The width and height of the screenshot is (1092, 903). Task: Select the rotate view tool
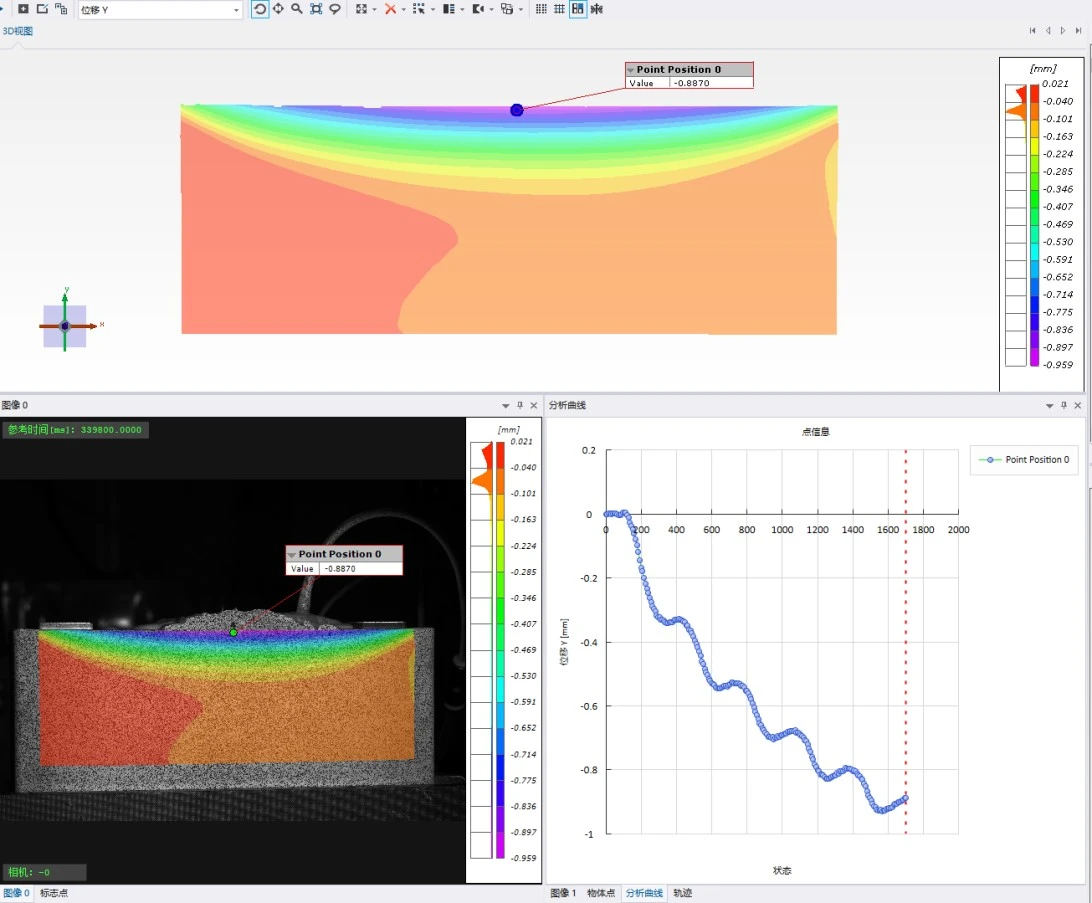point(260,9)
